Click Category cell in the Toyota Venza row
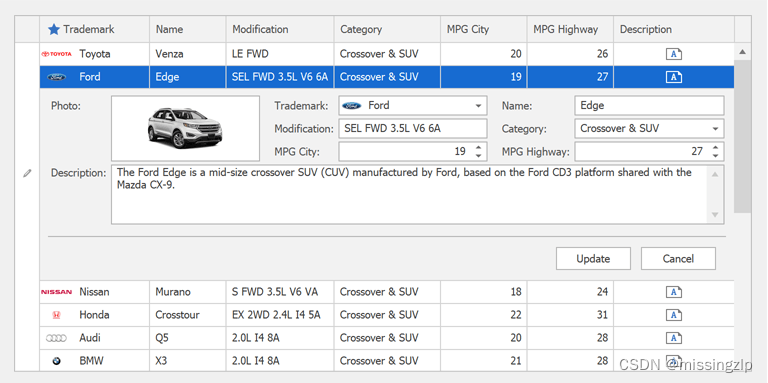This screenshot has height=383, width=768. click(387, 54)
